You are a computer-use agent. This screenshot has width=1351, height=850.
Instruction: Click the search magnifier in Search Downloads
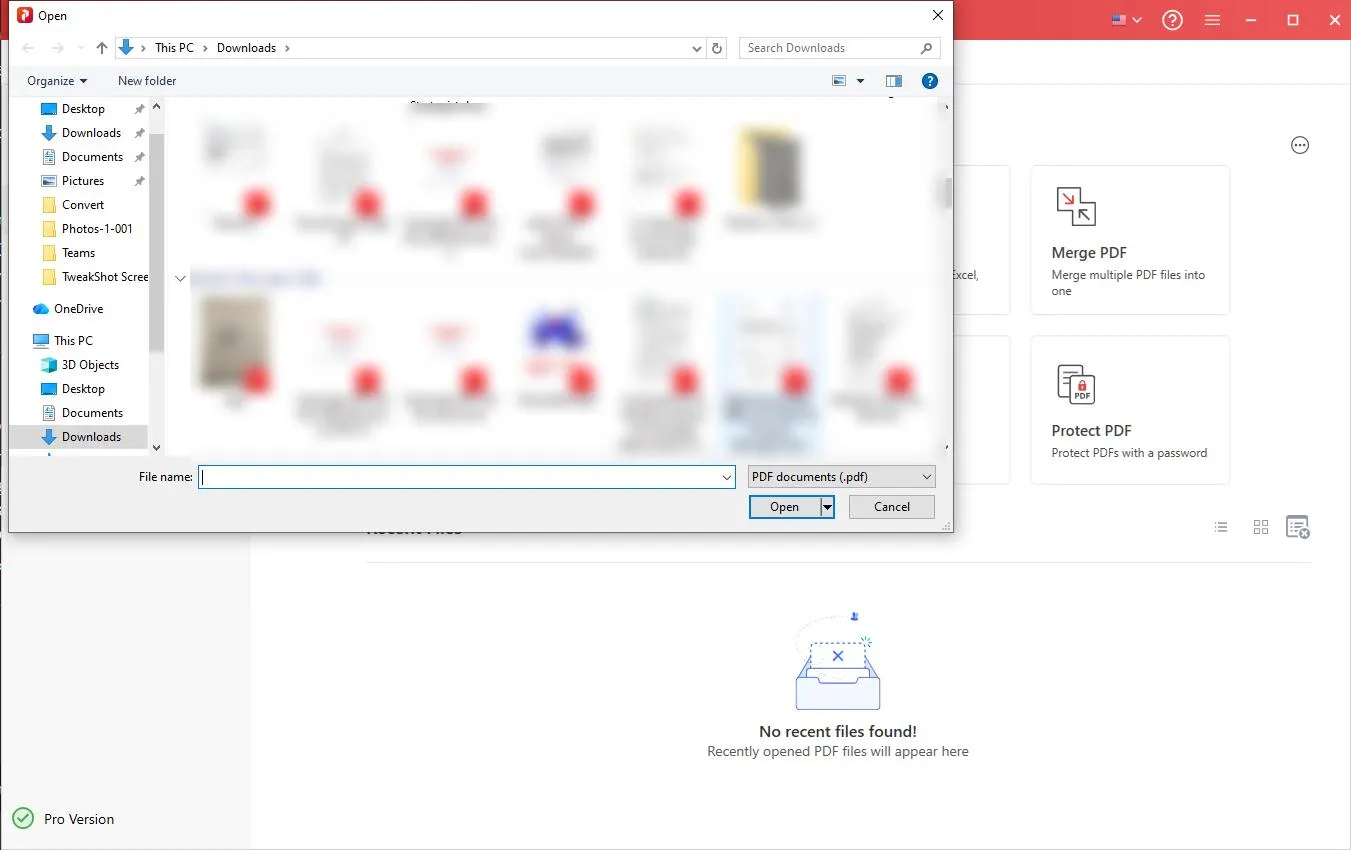[x=926, y=47]
